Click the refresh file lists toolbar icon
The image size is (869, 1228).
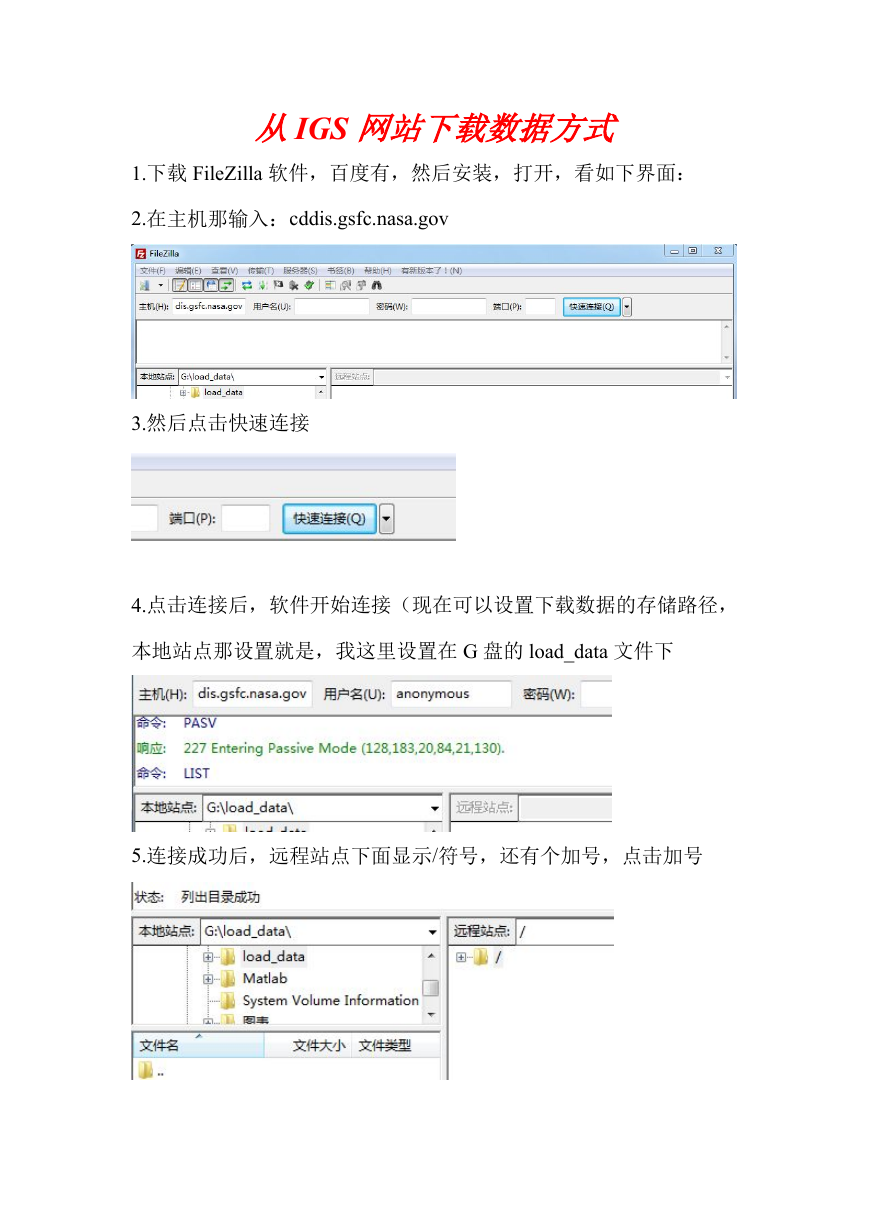tap(247, 286)
